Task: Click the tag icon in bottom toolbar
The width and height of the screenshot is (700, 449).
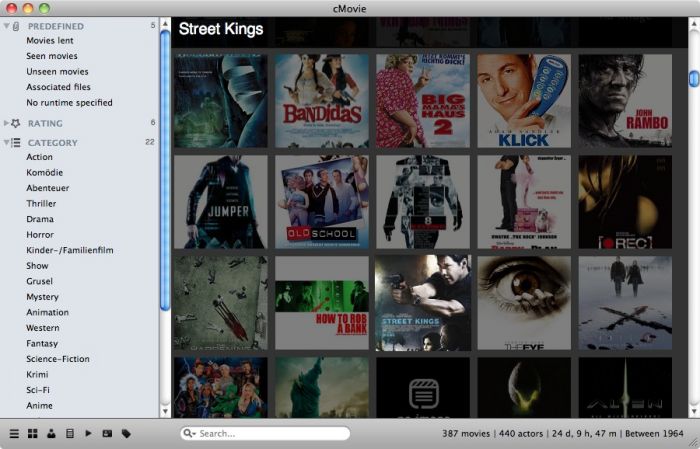Action: click(126, 433)
